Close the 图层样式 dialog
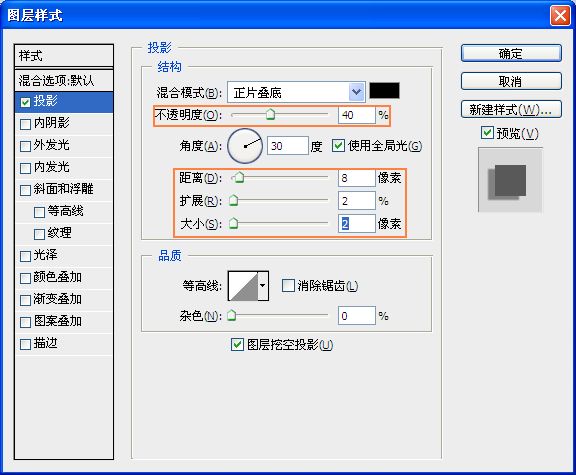Screen dimensions: 576x475 560,16
